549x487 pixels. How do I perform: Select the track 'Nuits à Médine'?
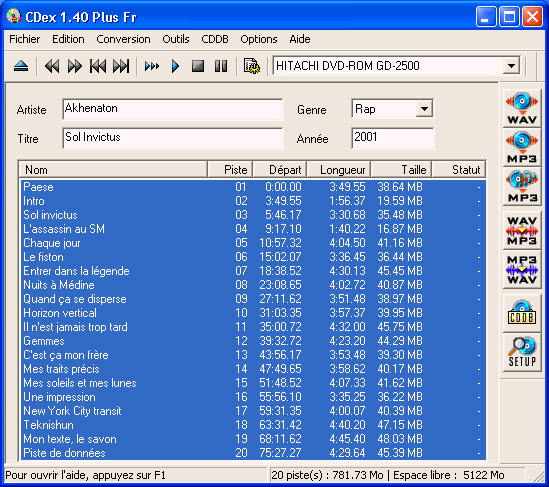(x=253, y=285)
